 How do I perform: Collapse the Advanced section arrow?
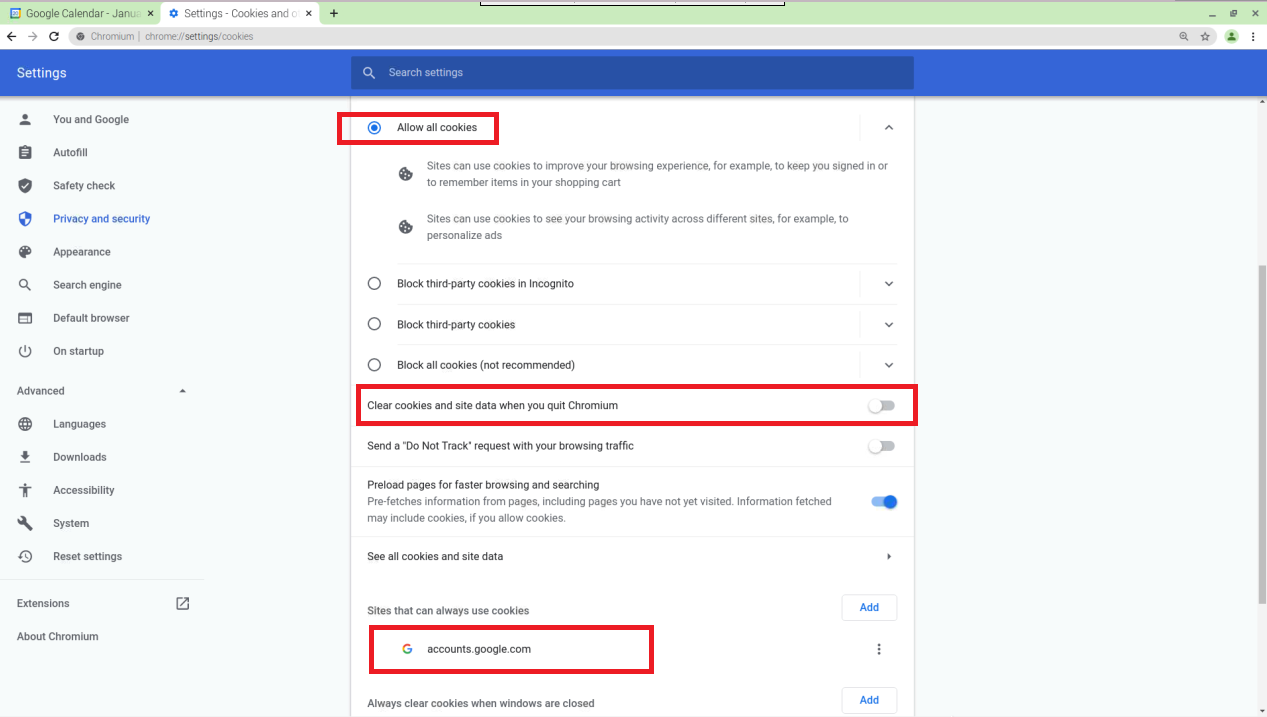(182, 391)
